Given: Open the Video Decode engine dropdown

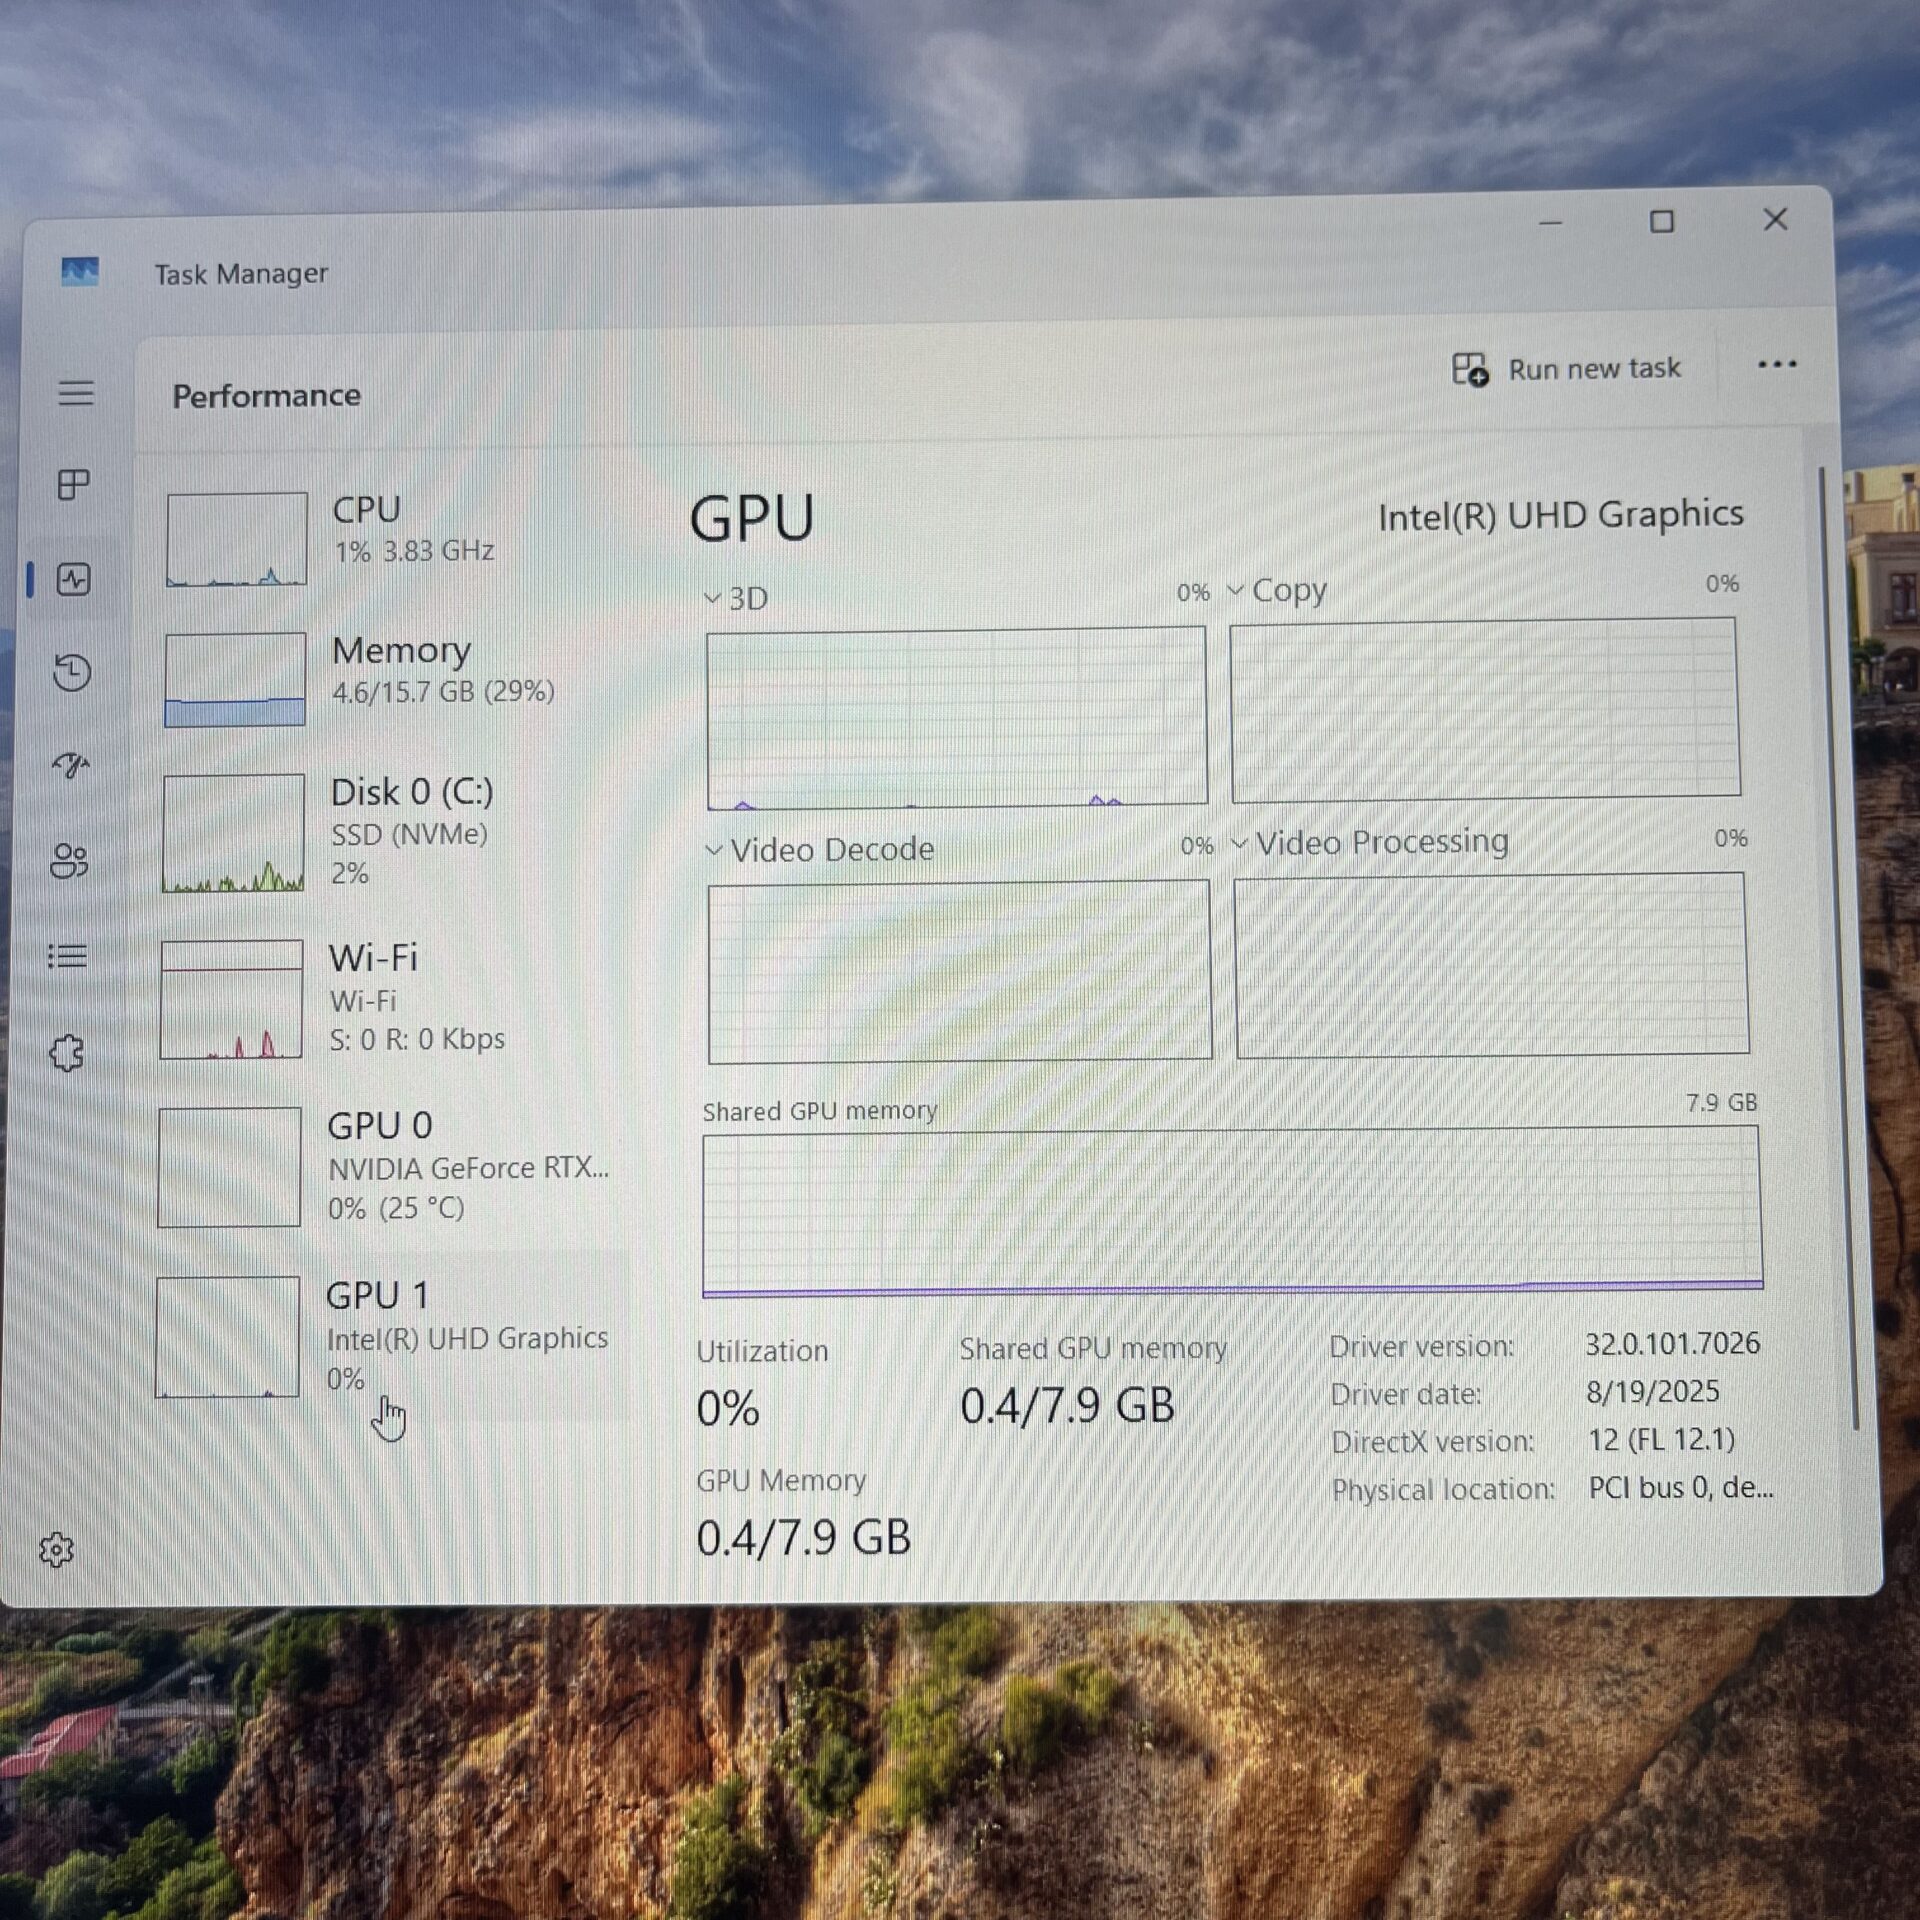Looking at the screenshot, I should (819, 850).
